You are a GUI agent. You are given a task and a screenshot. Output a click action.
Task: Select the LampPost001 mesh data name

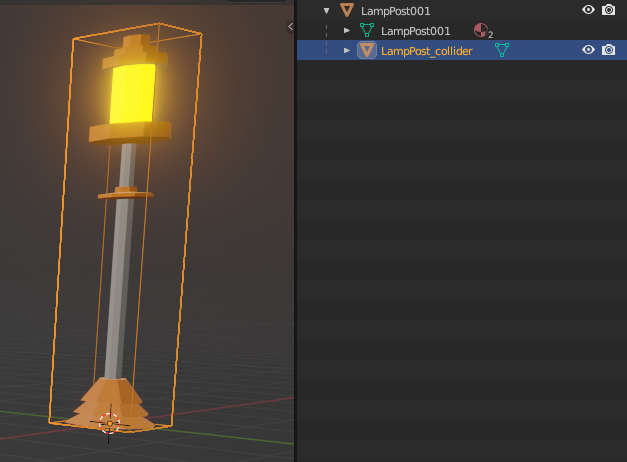point(415,31)
